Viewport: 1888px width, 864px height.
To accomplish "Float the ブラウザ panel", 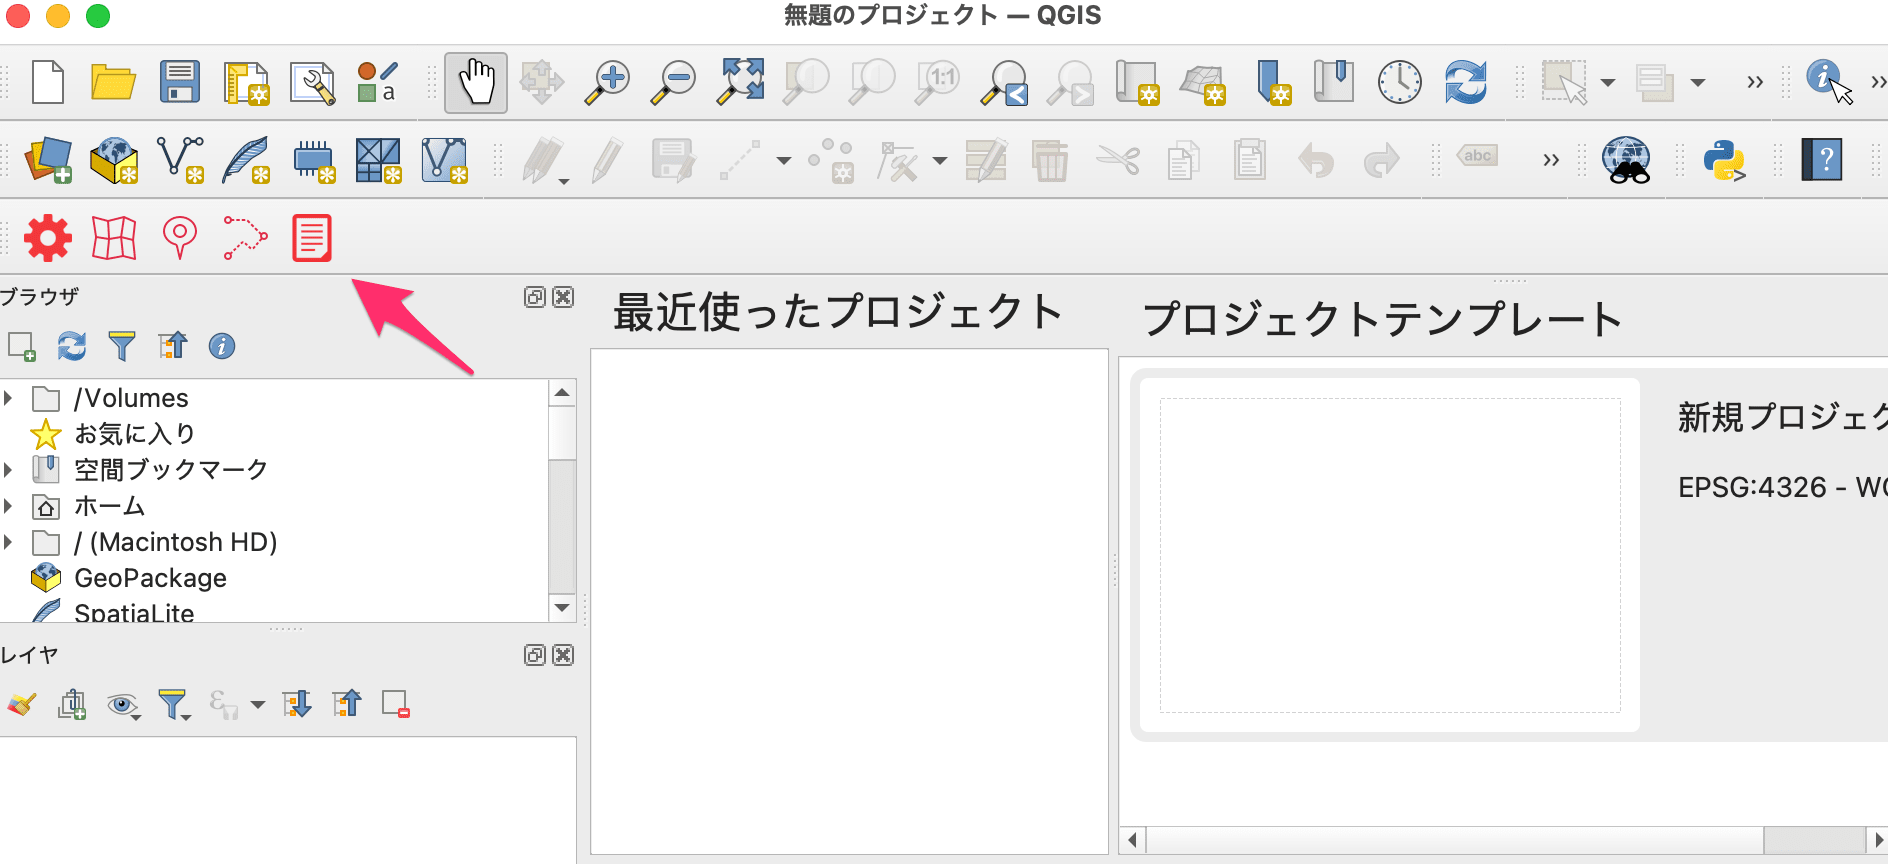I will (535, 297).
